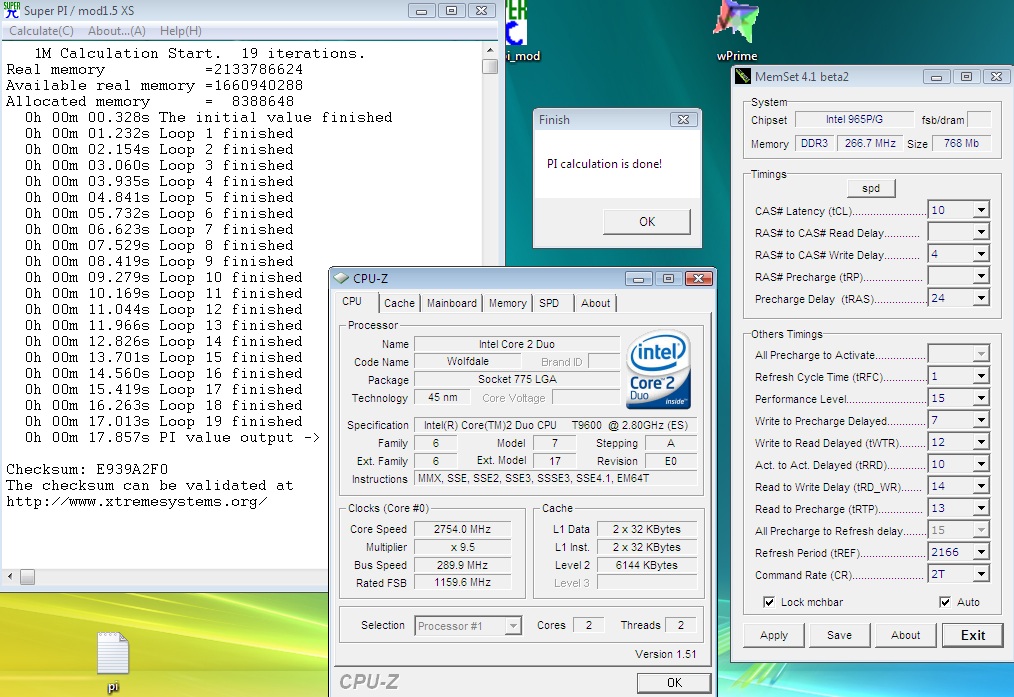Click the Rated FSB 1159.6 MHz value

coord(462,583)
